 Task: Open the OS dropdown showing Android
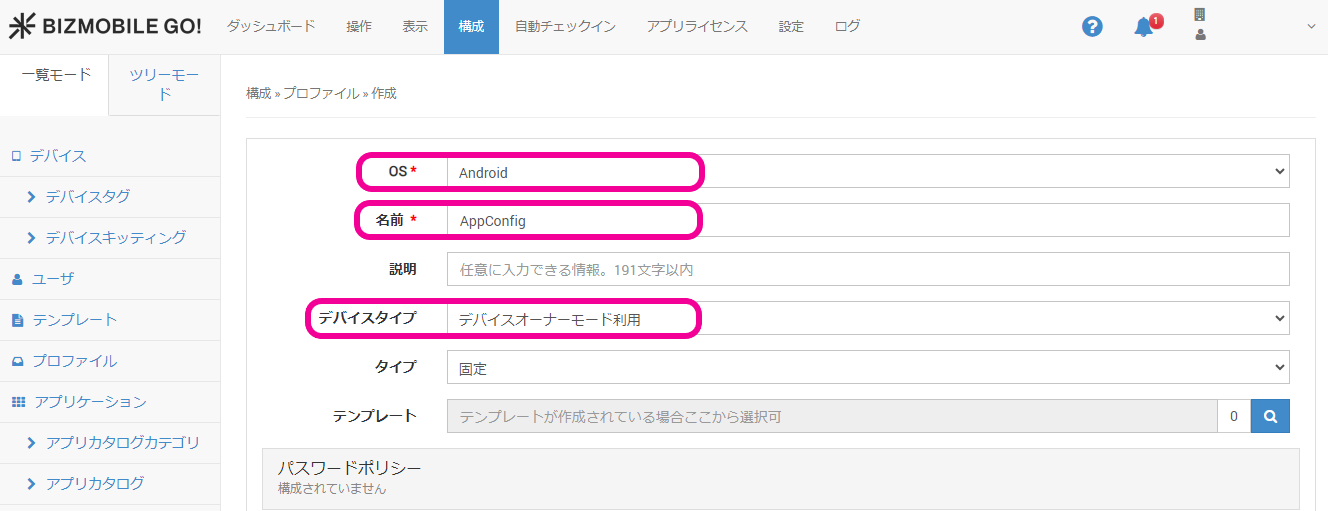(867, 172)
